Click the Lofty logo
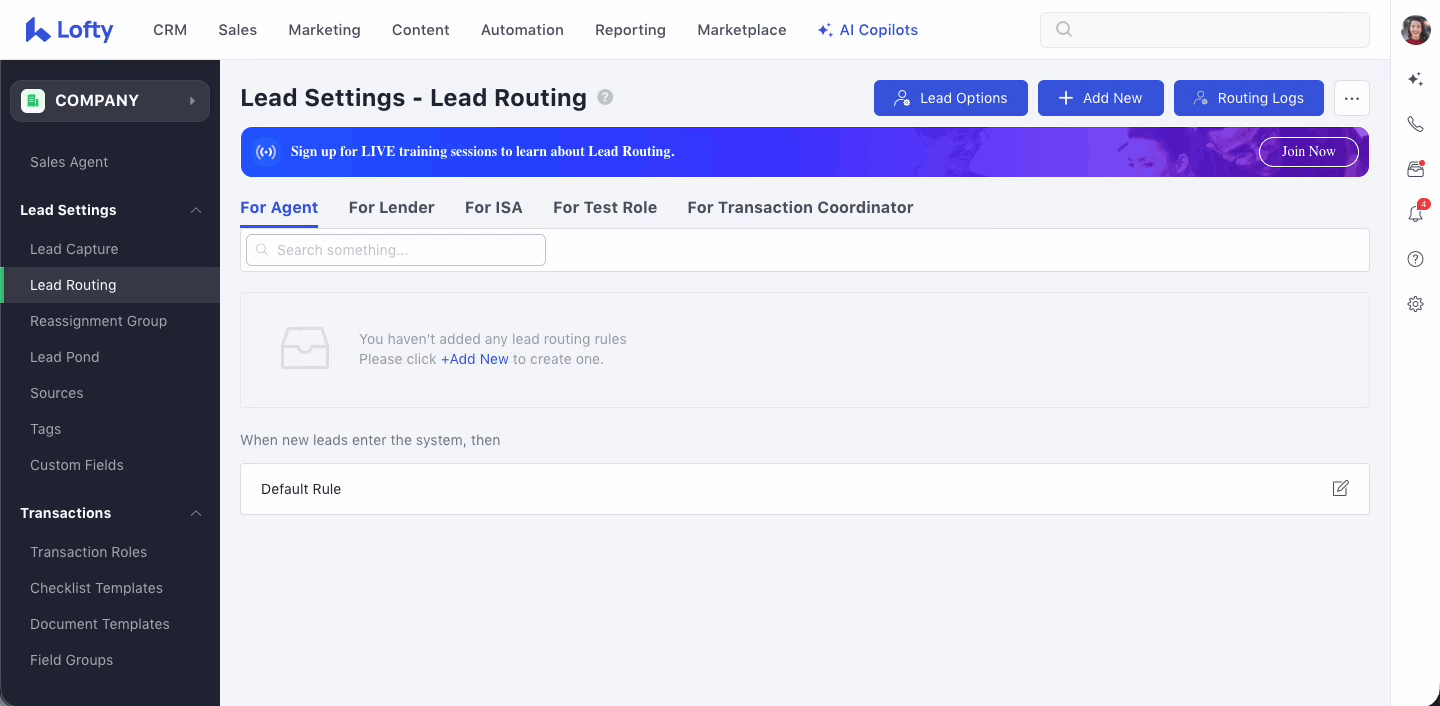The height and width of the screenshot is (706, 1440). (x=69, y=30)
